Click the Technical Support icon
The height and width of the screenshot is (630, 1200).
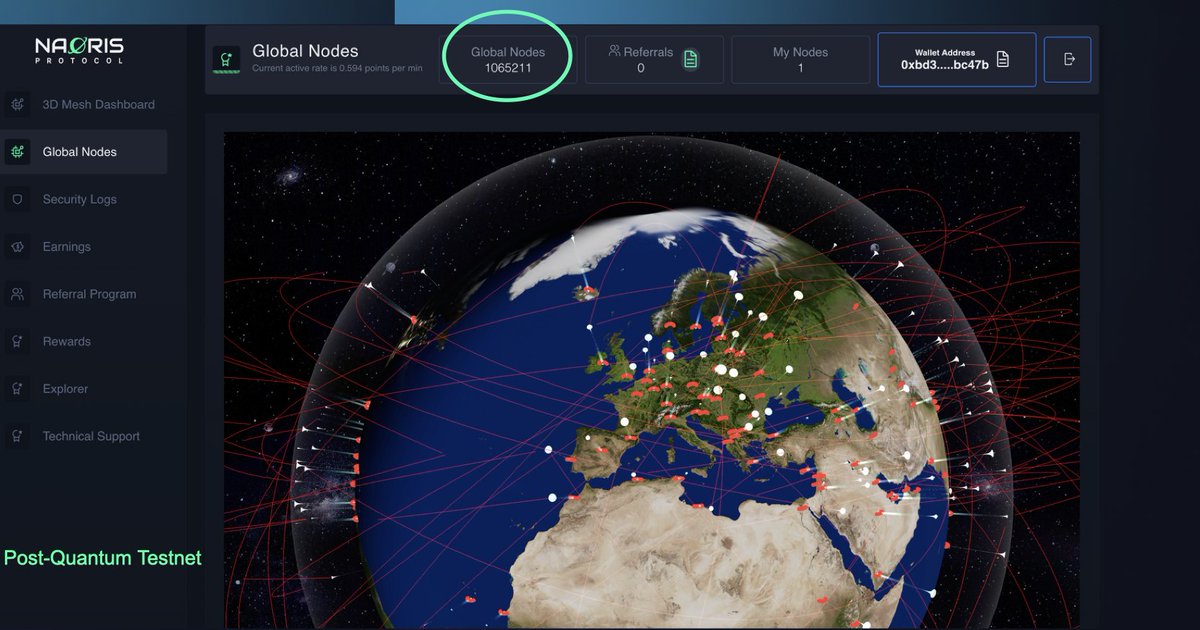click(16, 435)
